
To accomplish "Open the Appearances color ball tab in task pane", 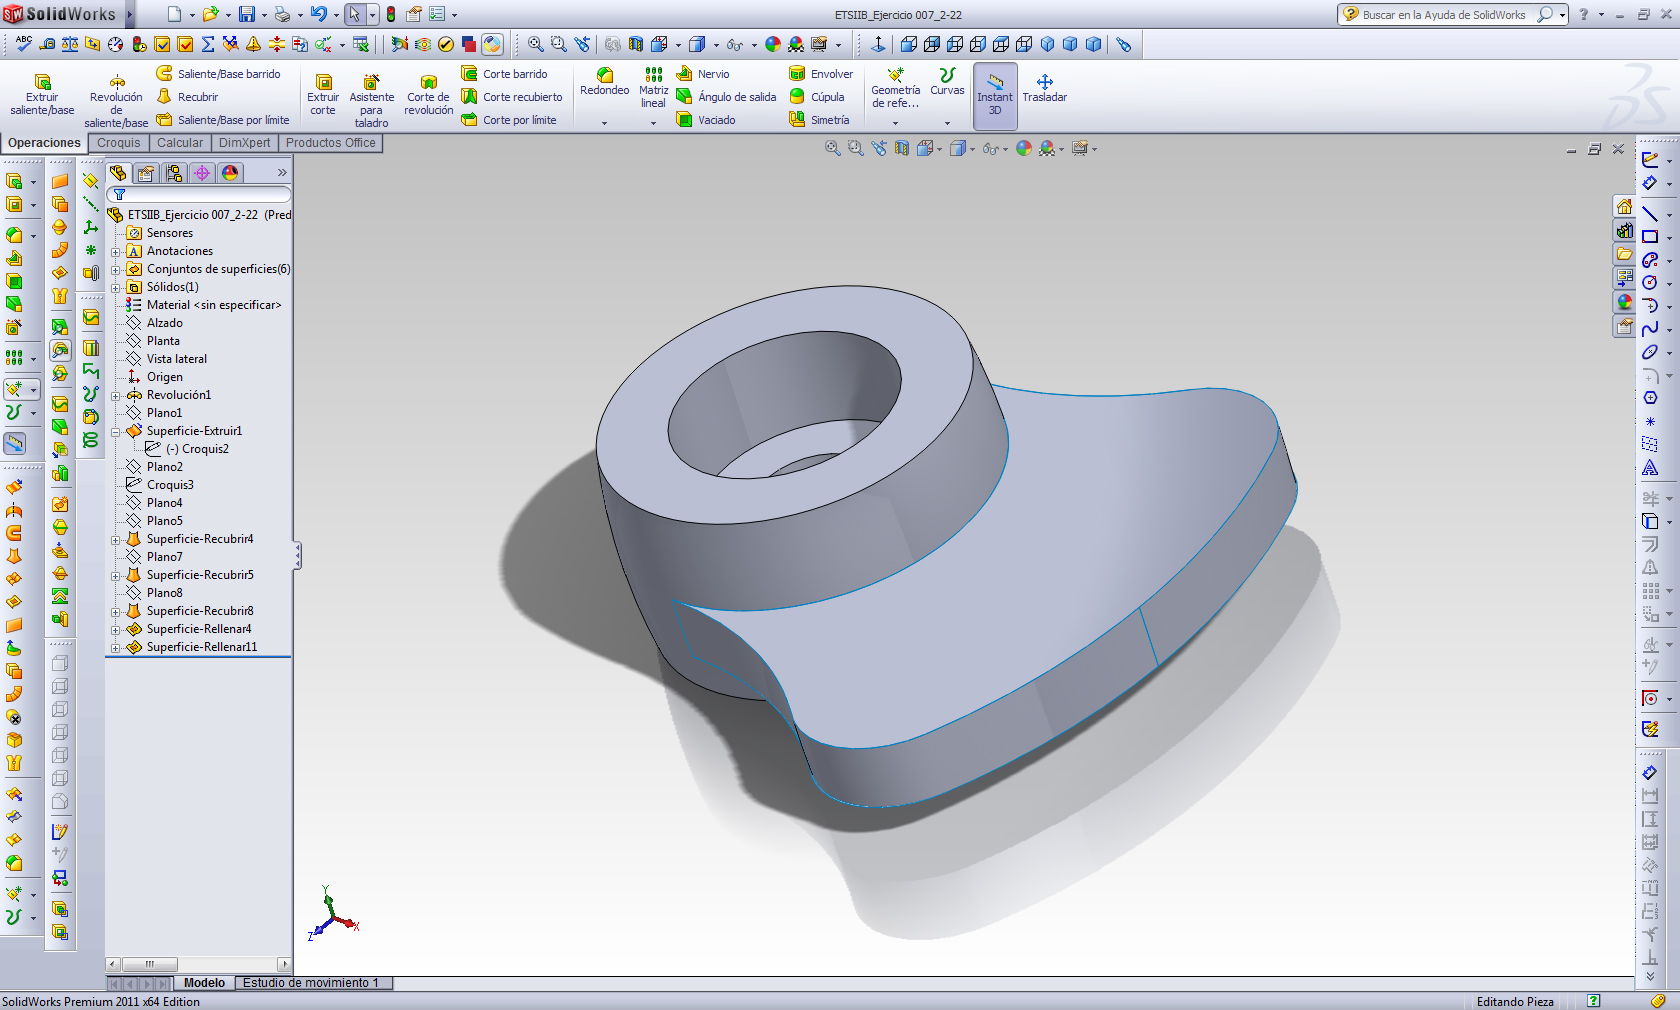I will click(1625, 302).
